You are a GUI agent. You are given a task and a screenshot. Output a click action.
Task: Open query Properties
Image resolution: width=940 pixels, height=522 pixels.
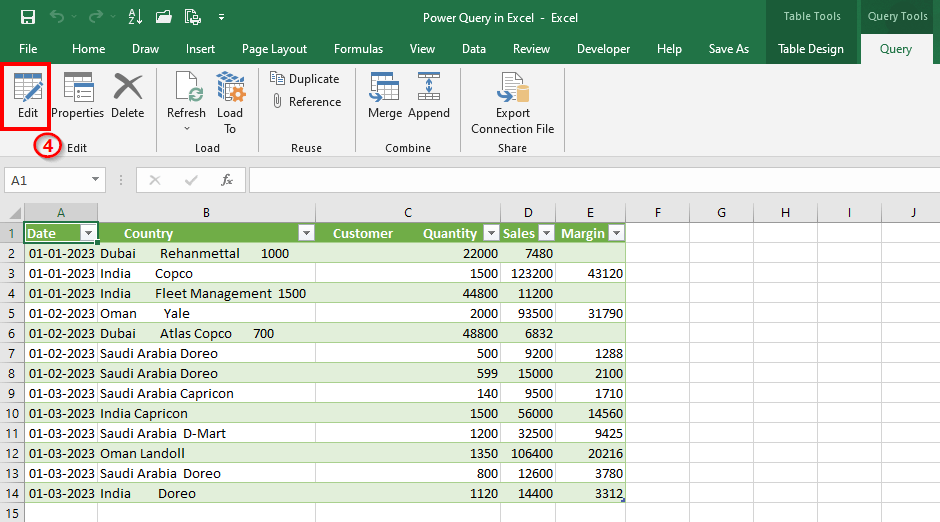pos(77,96)
